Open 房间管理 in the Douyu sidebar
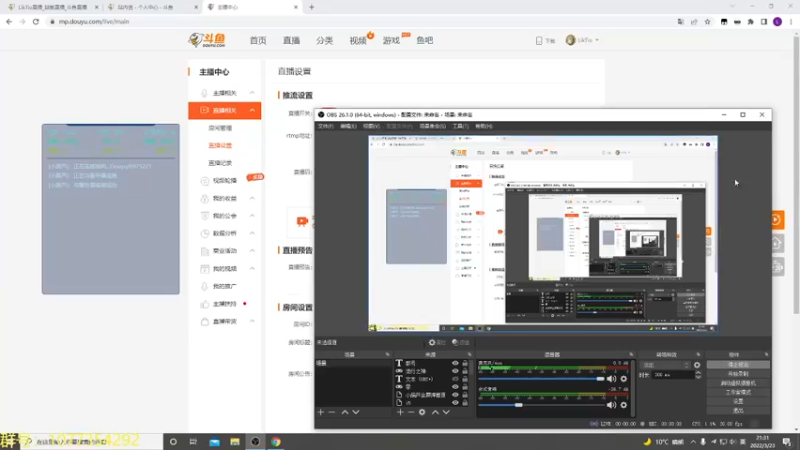 click(220, 128)
